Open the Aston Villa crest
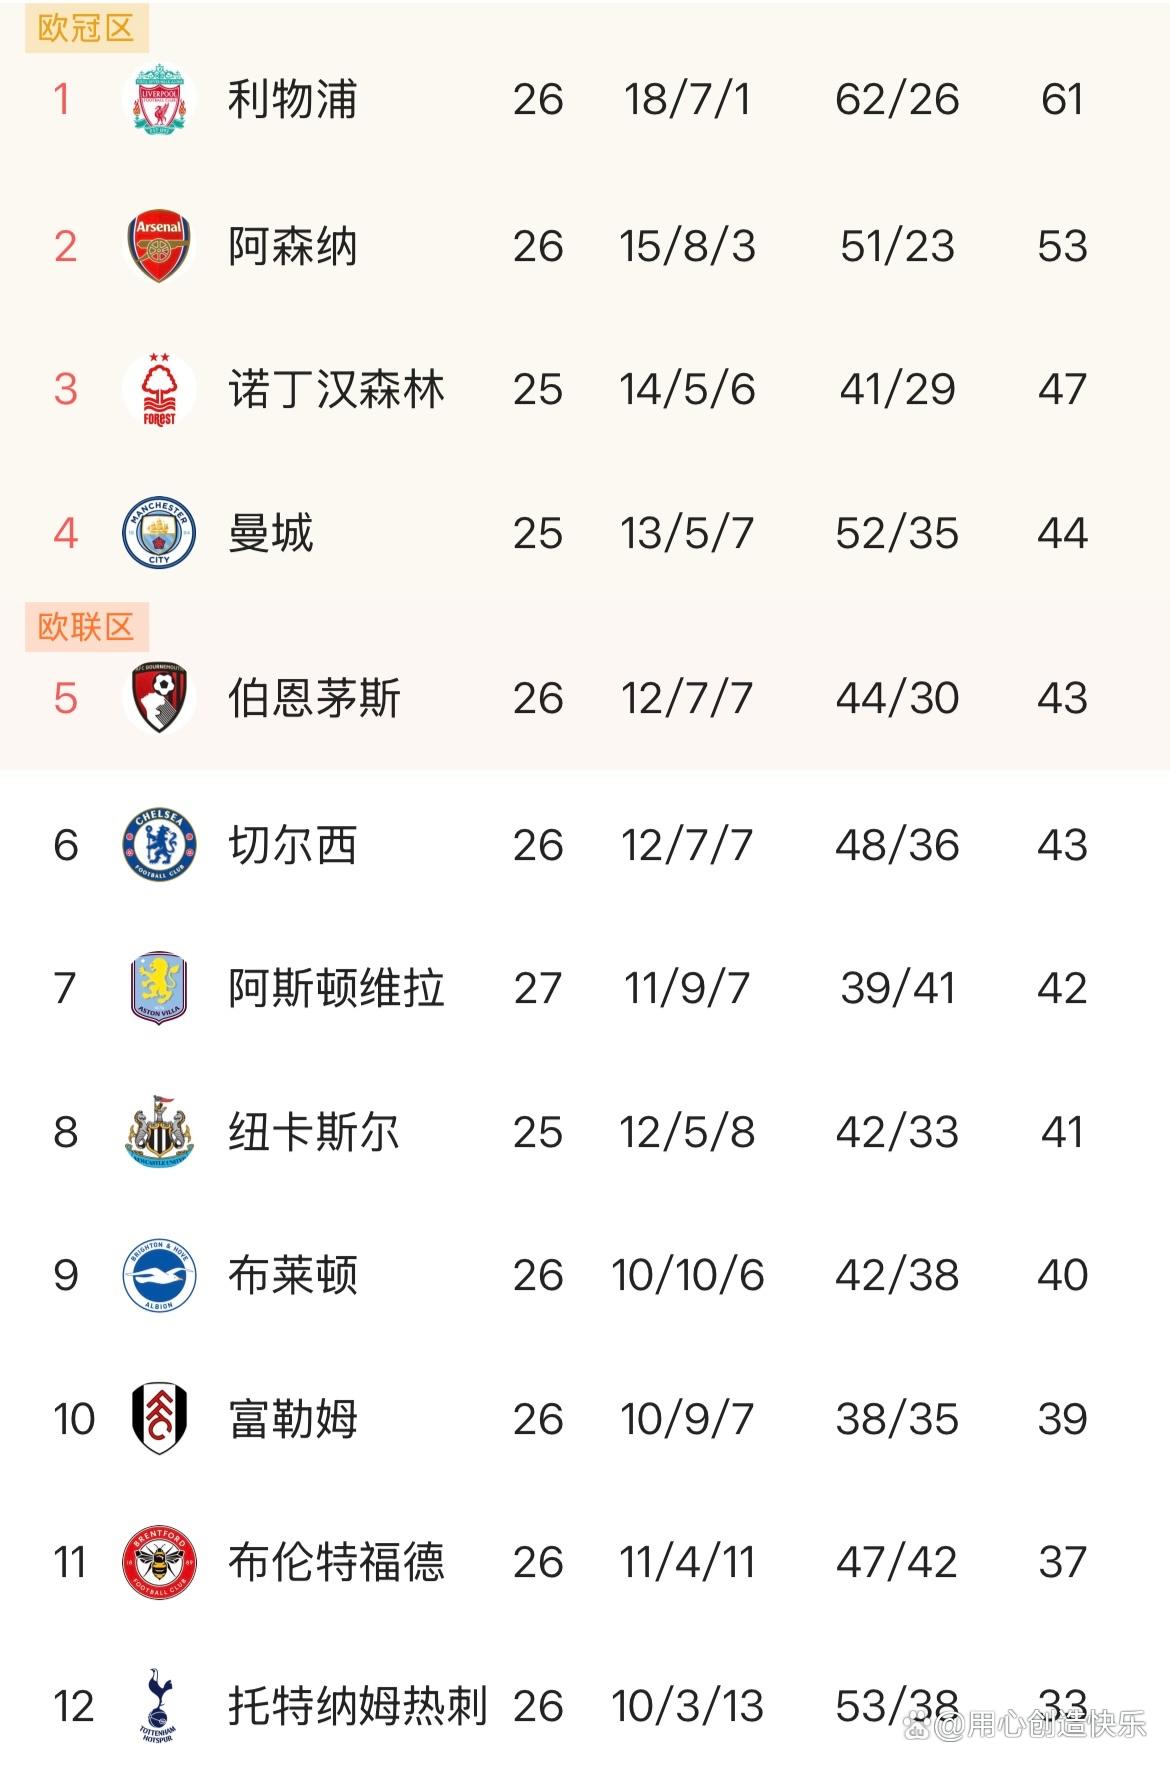The image size is (1170, 1765). pyautogui.click(x=159, y=988)
